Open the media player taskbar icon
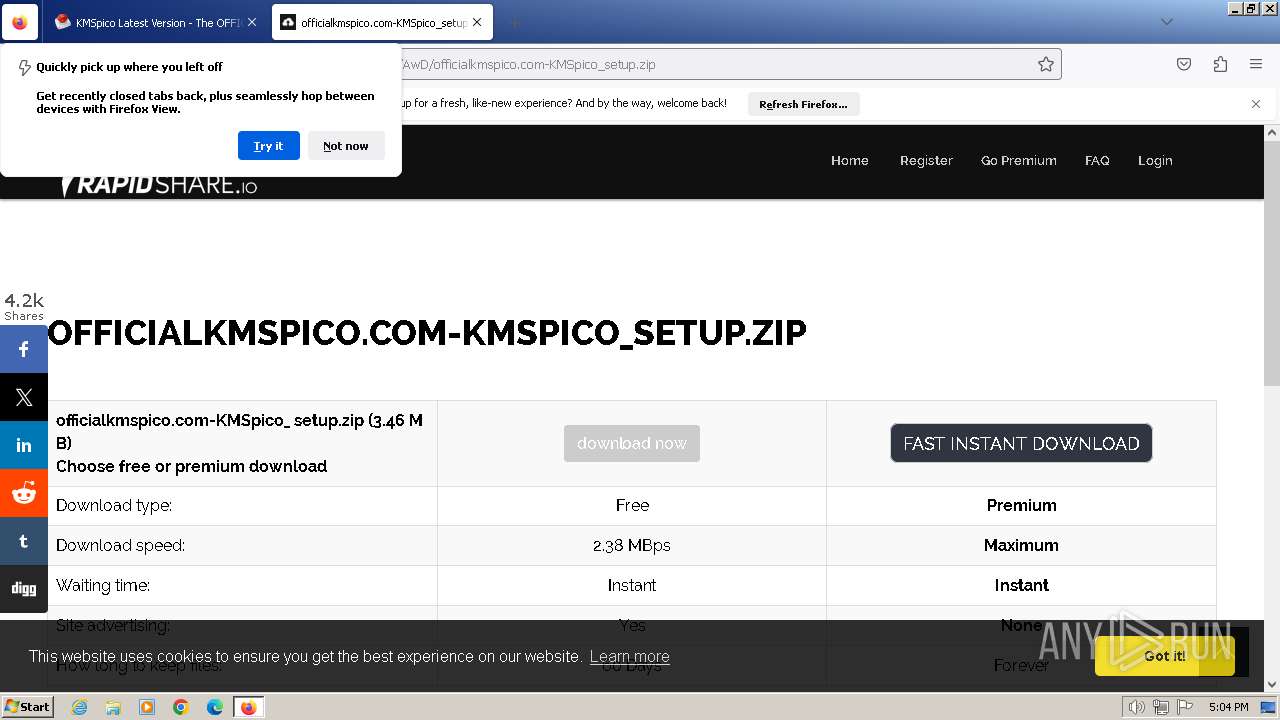The width and height of the screenshot is (1280, 720). click(x=147, y=707)
